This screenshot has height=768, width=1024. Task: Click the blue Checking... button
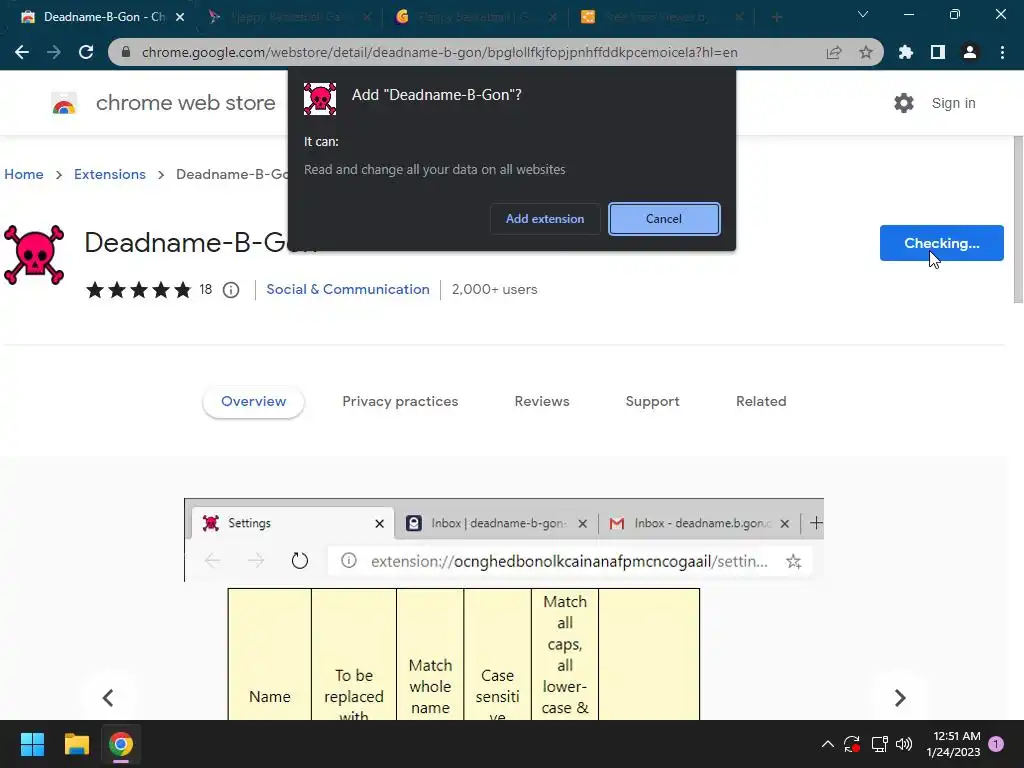941,243
